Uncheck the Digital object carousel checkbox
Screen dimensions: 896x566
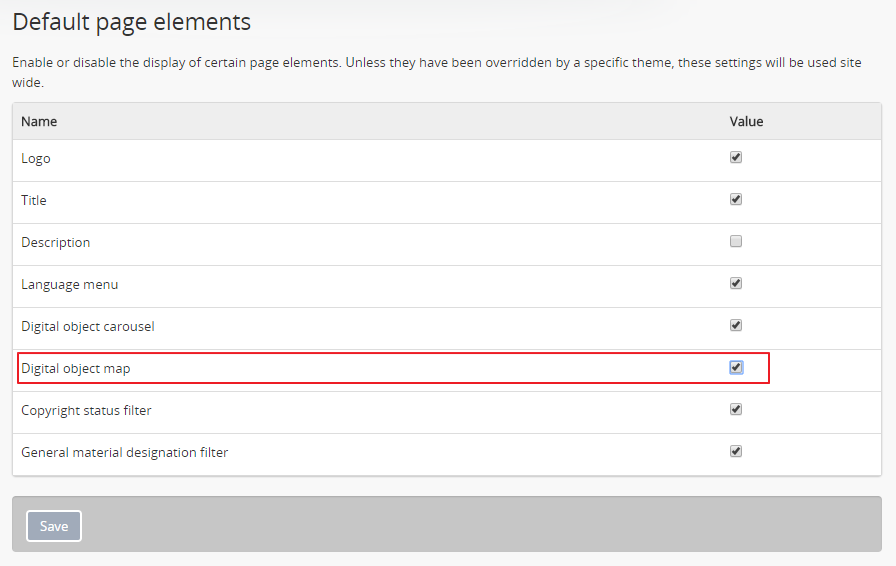(x=736, y=325)
